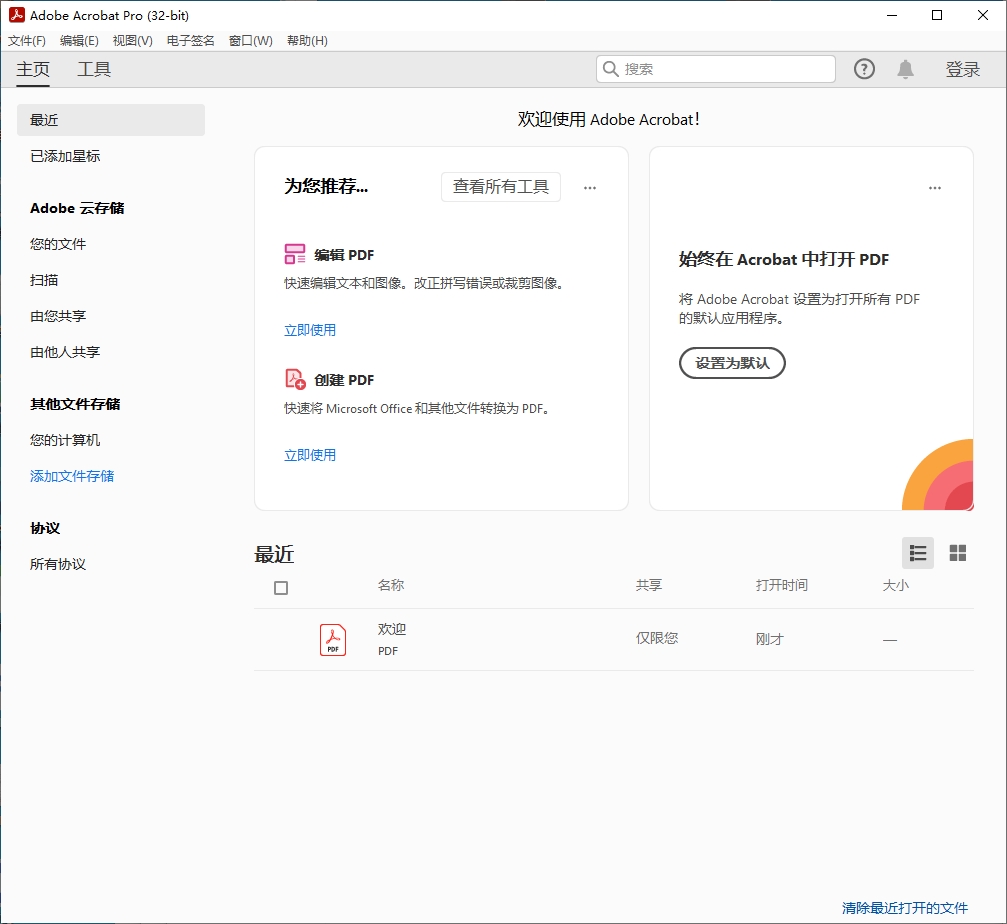Open the search field magnifier icon
This screenshot has height=924, width=1007.
610,68
